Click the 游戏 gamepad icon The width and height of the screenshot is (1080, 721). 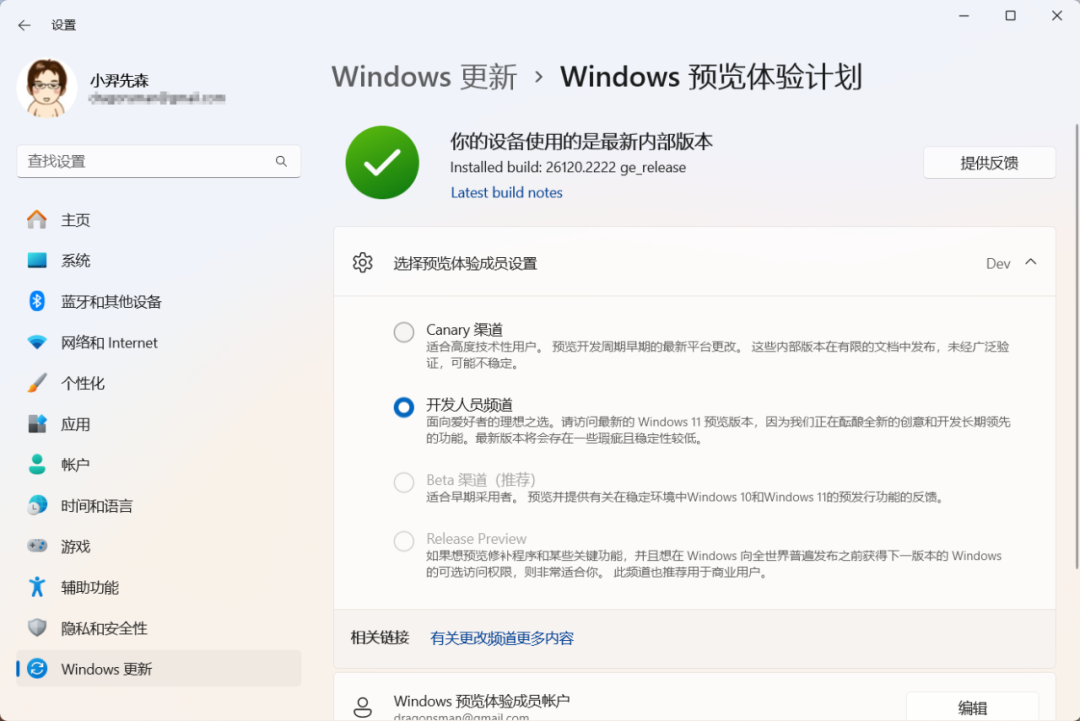coord(37,546)
